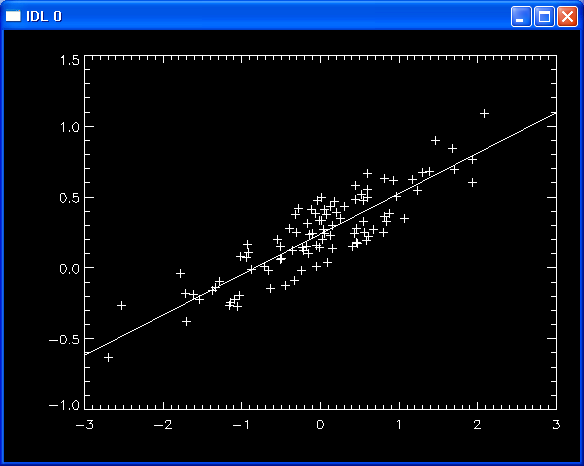Click the x-axis label 3
This screenshot has width=584, height=466.
(x=556, y=425)
